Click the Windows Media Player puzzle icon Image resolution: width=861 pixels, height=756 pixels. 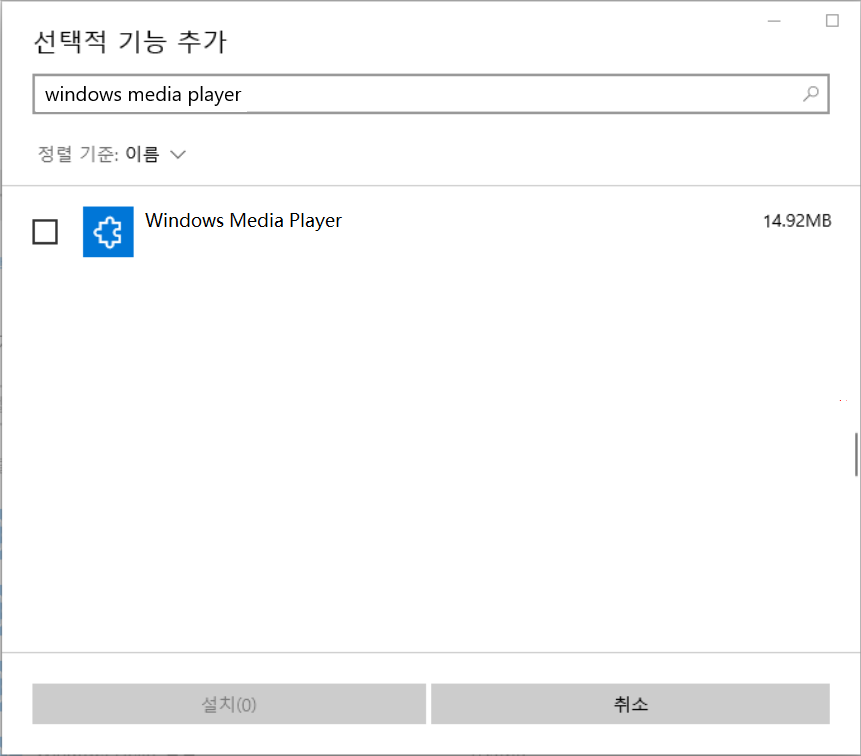108,232
